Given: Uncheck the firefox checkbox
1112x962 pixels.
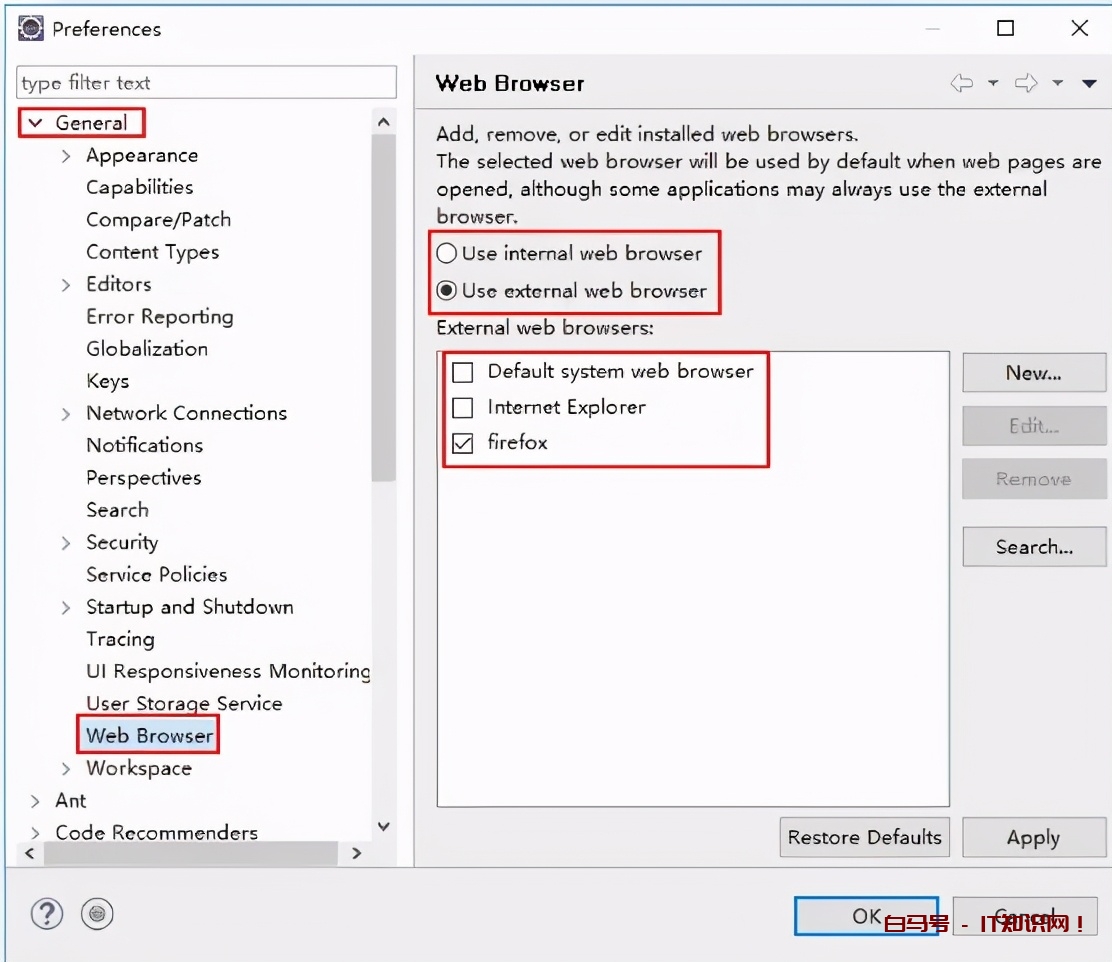Looking at the screenshot, I should (462, 443).
